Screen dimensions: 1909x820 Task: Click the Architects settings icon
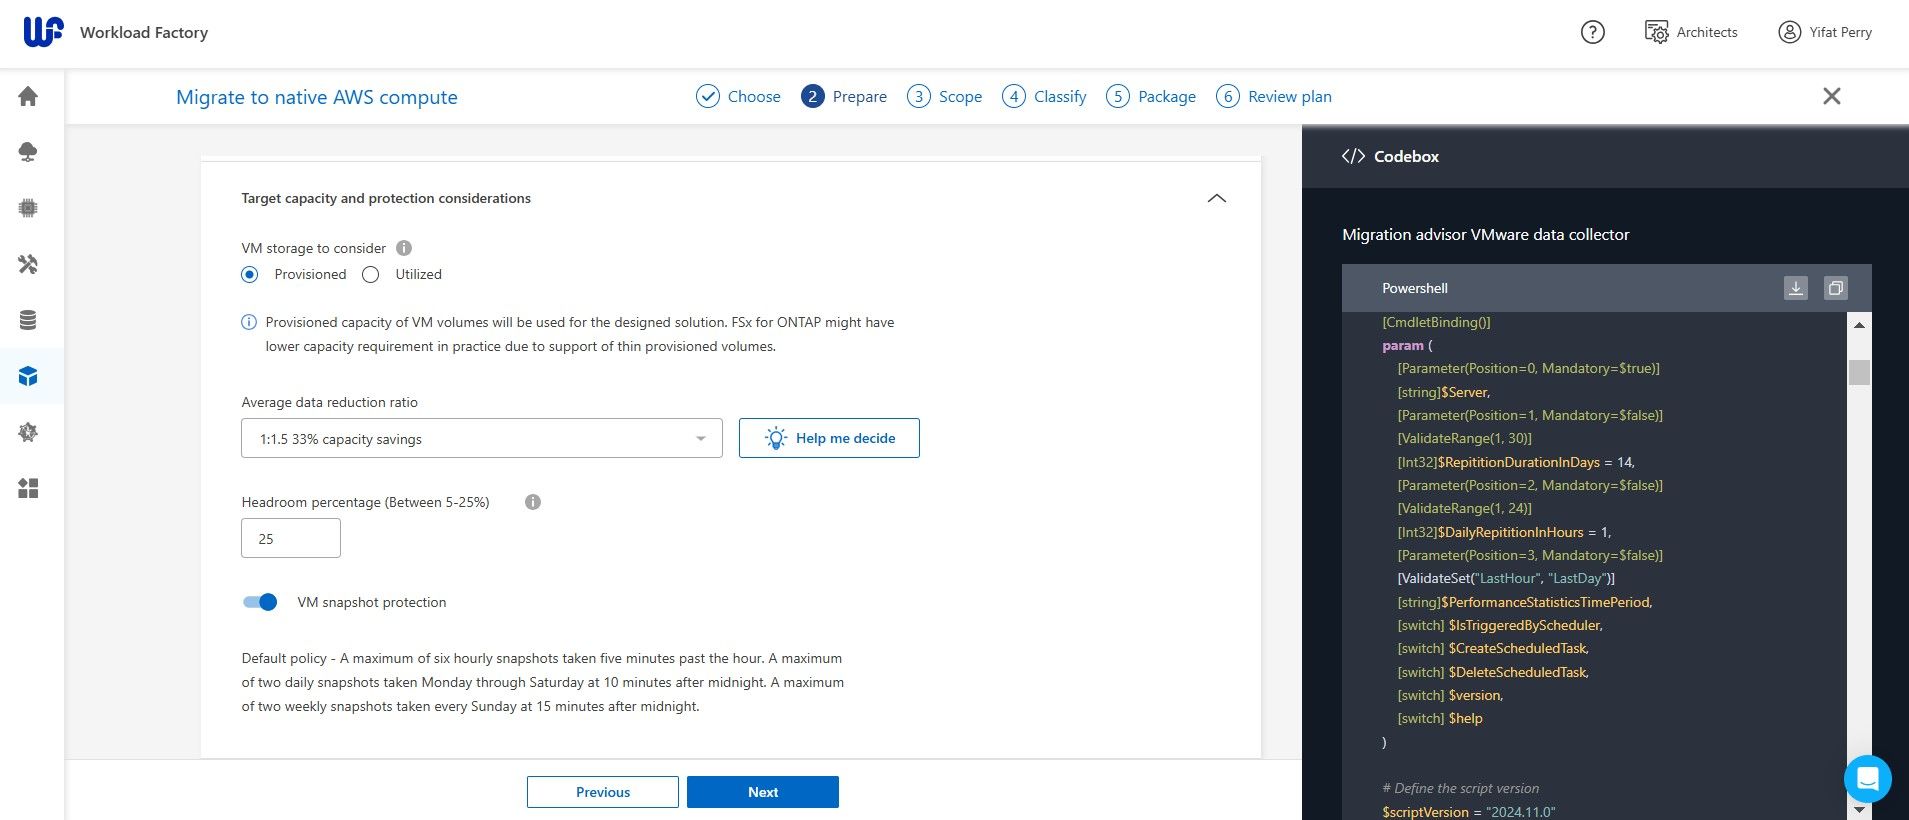[x=1656, y=32]
